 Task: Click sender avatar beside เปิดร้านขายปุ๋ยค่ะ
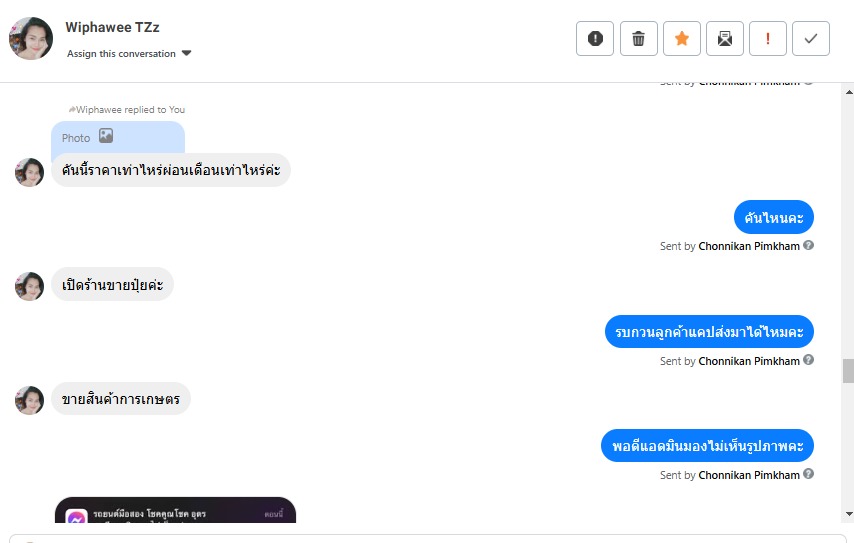tap(29, 286)
